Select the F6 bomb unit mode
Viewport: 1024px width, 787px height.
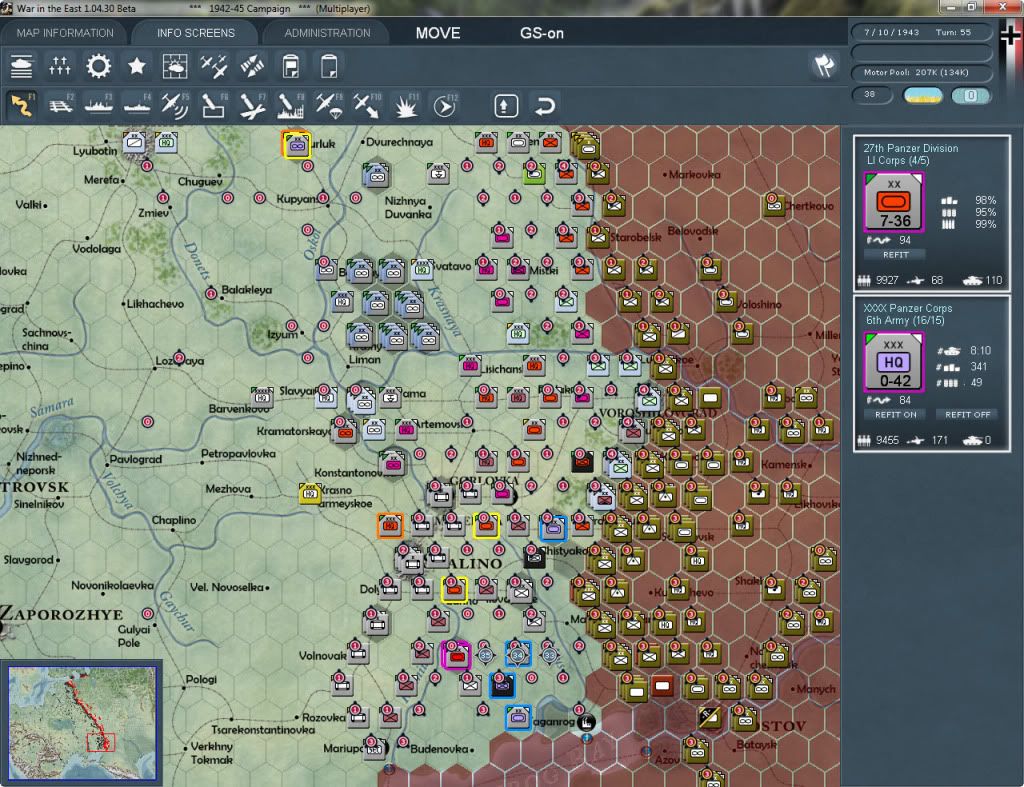tap(214, 106)
